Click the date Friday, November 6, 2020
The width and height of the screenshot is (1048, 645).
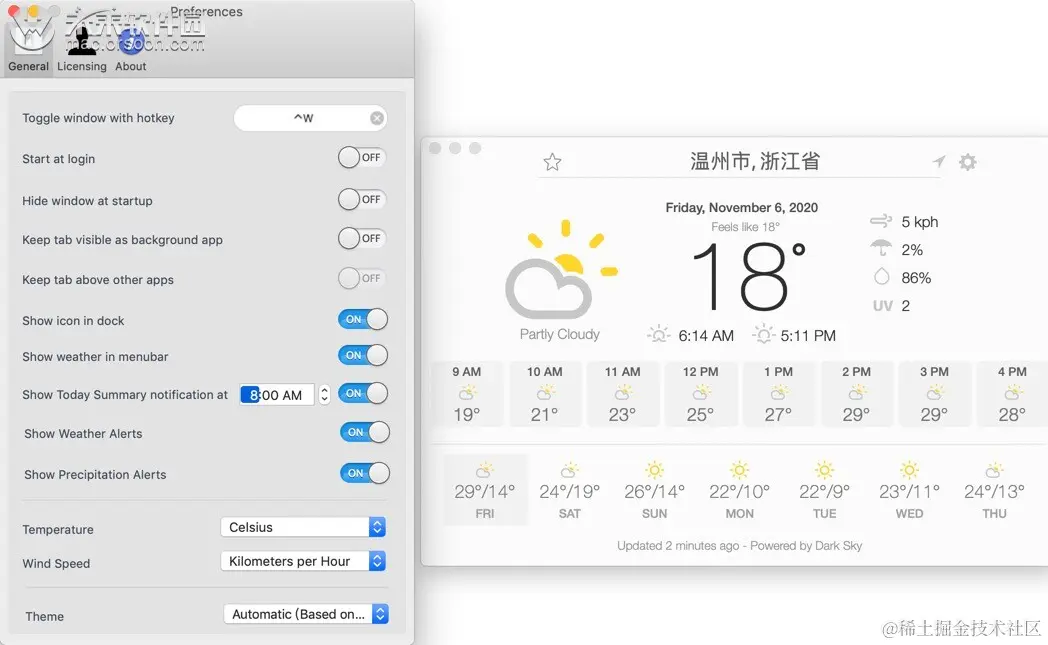click(742, 207)
